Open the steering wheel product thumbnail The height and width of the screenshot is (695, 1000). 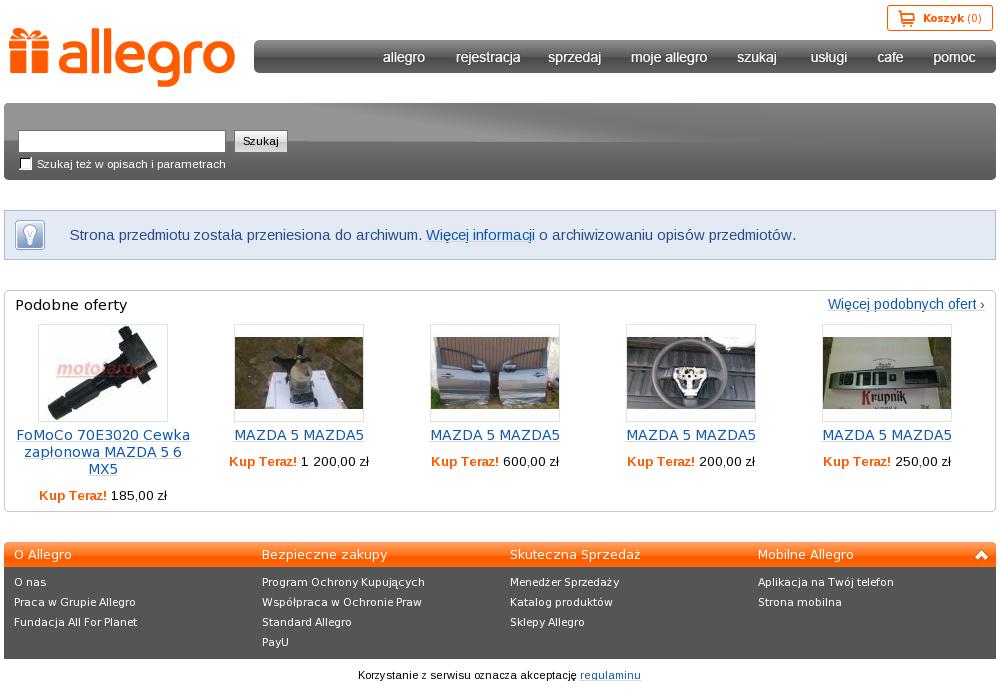click(691, 372)
